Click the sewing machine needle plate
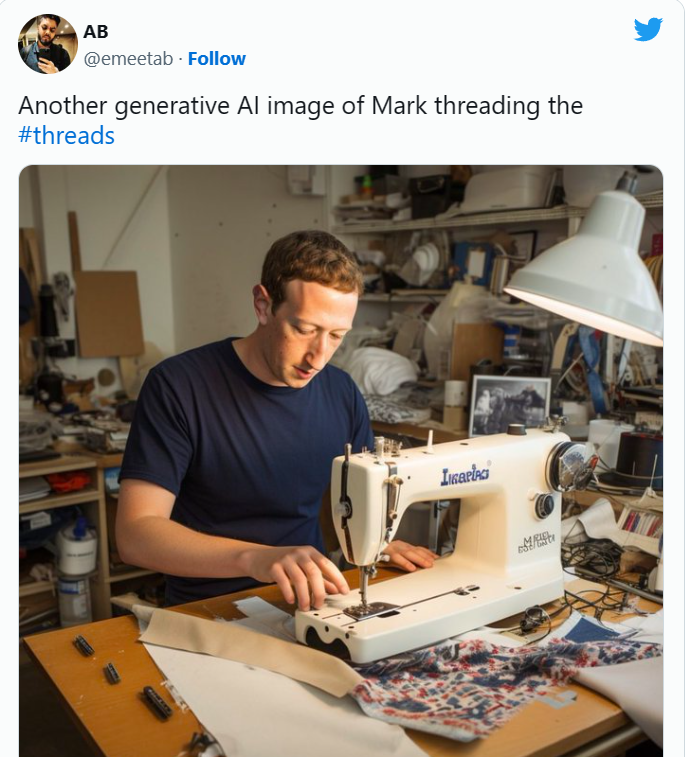Viewport: 686px width, 757px height. 370,610
